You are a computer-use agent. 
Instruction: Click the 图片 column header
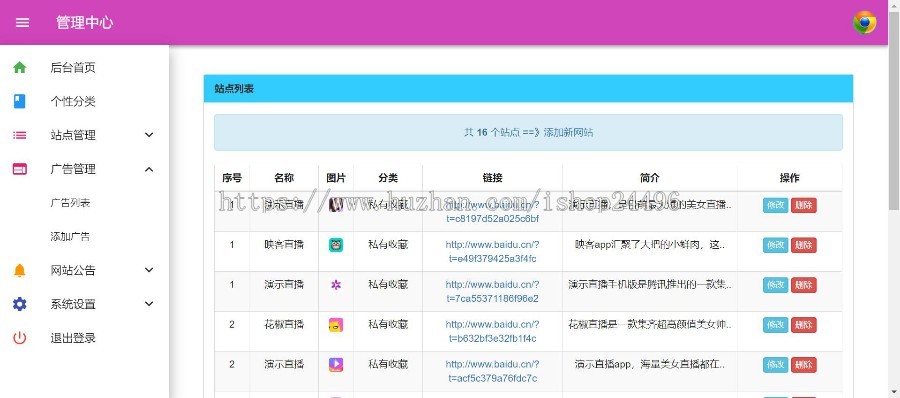[336, 178]
